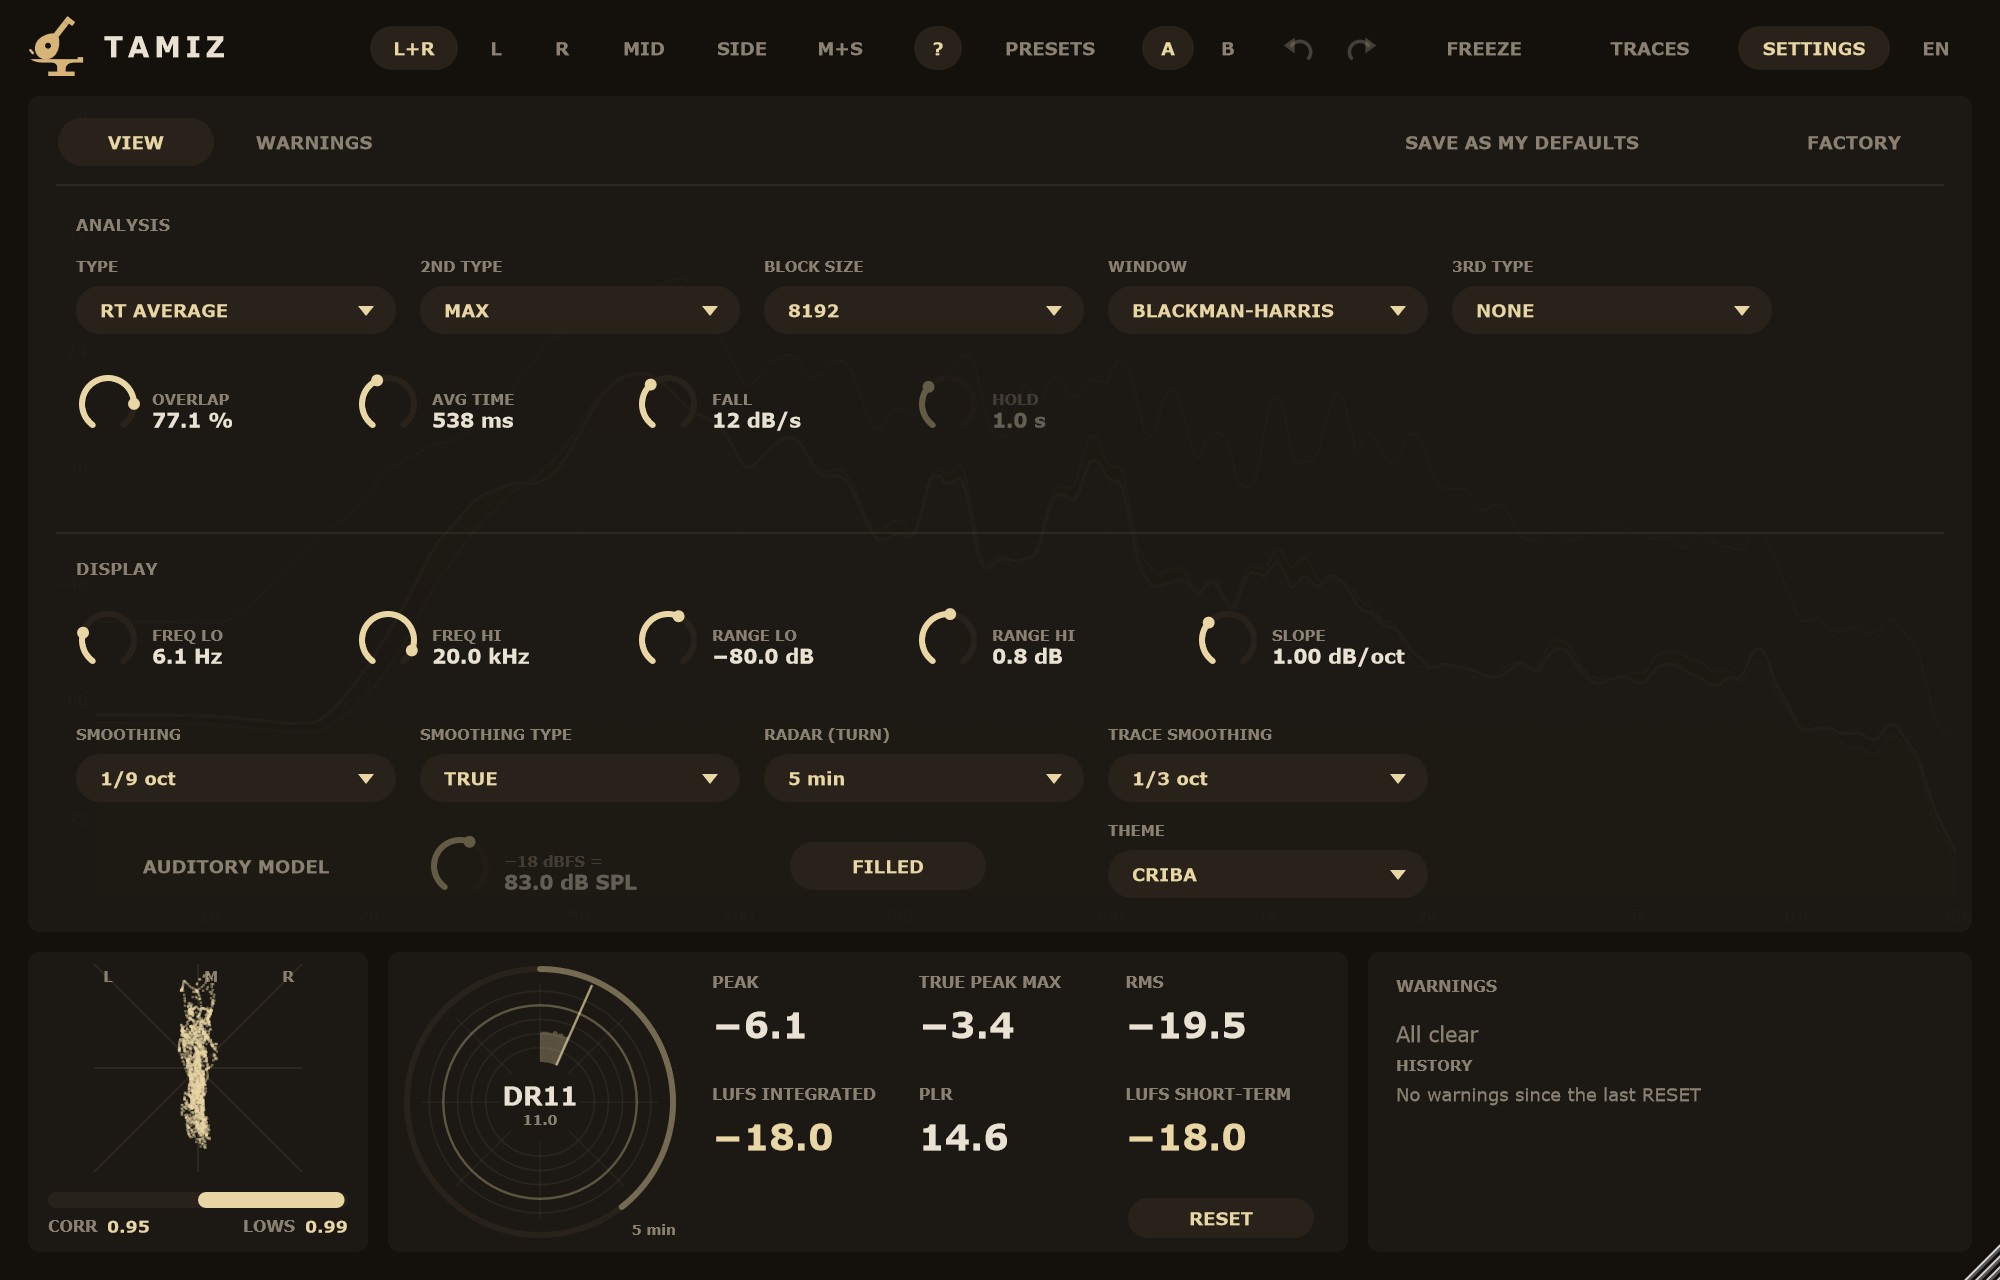Screen dimensions: 2000x1280
Task: Switch to MID channel mode
Action: point(644,48)
